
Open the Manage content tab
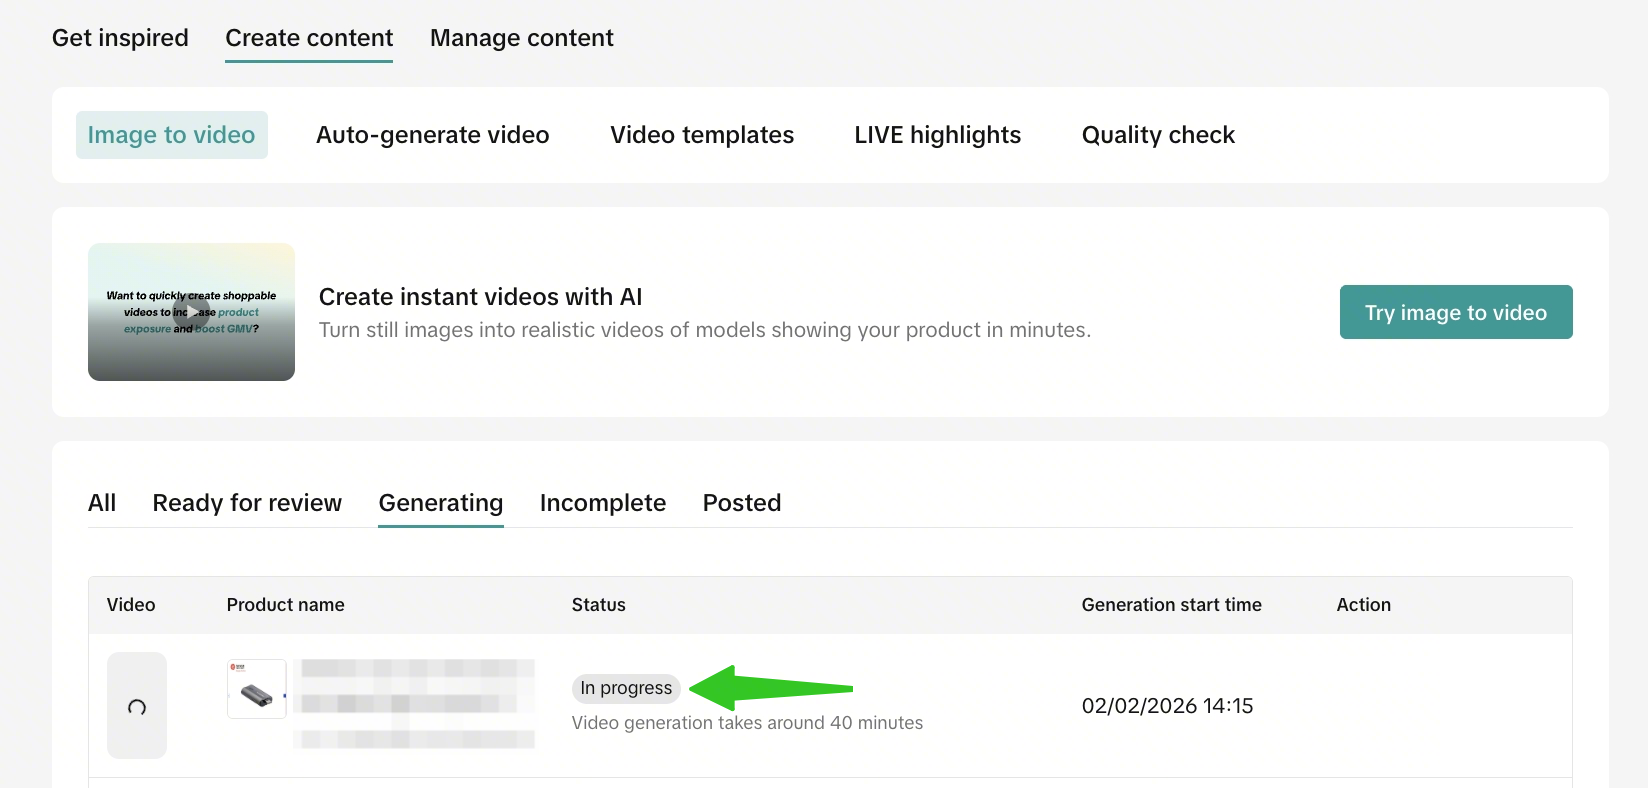521,38
